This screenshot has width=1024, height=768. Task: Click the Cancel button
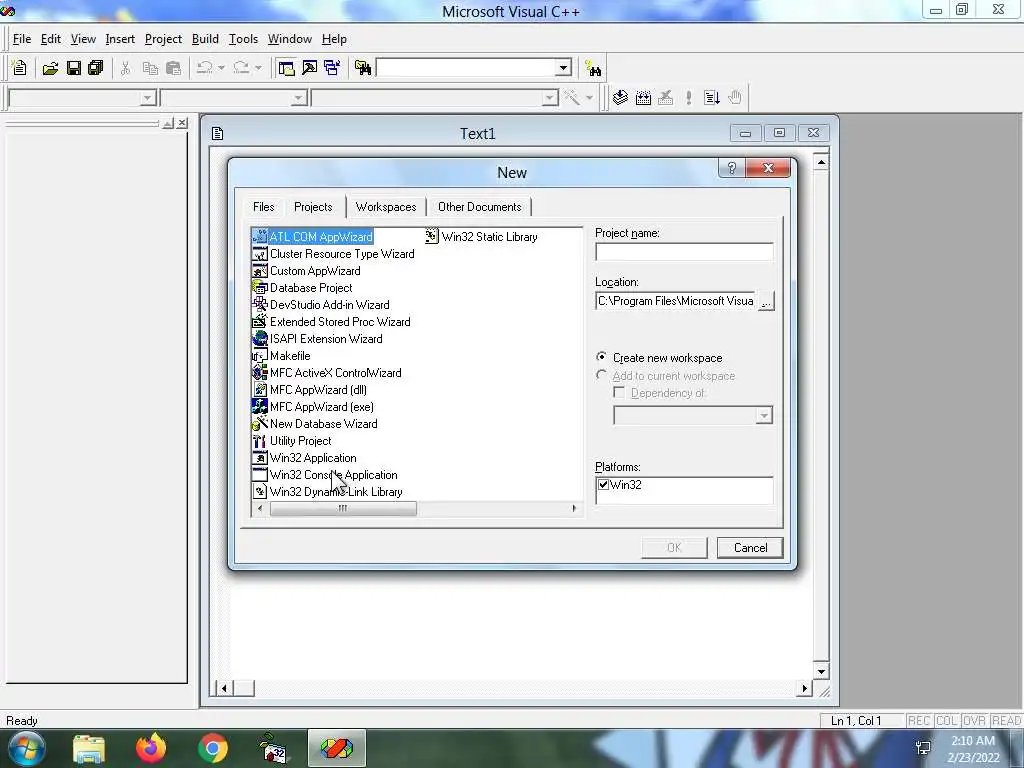tap(750, 547)
